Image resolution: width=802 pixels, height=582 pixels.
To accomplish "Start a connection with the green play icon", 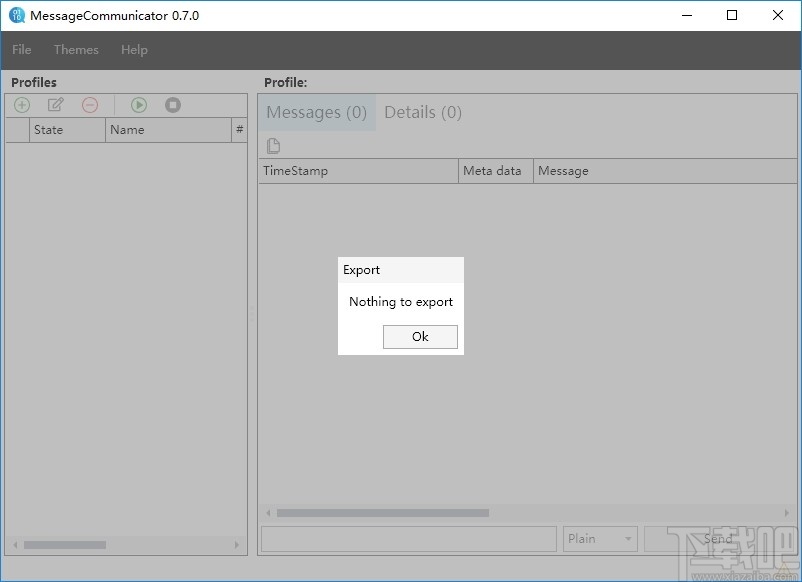I will coord(138,105).
